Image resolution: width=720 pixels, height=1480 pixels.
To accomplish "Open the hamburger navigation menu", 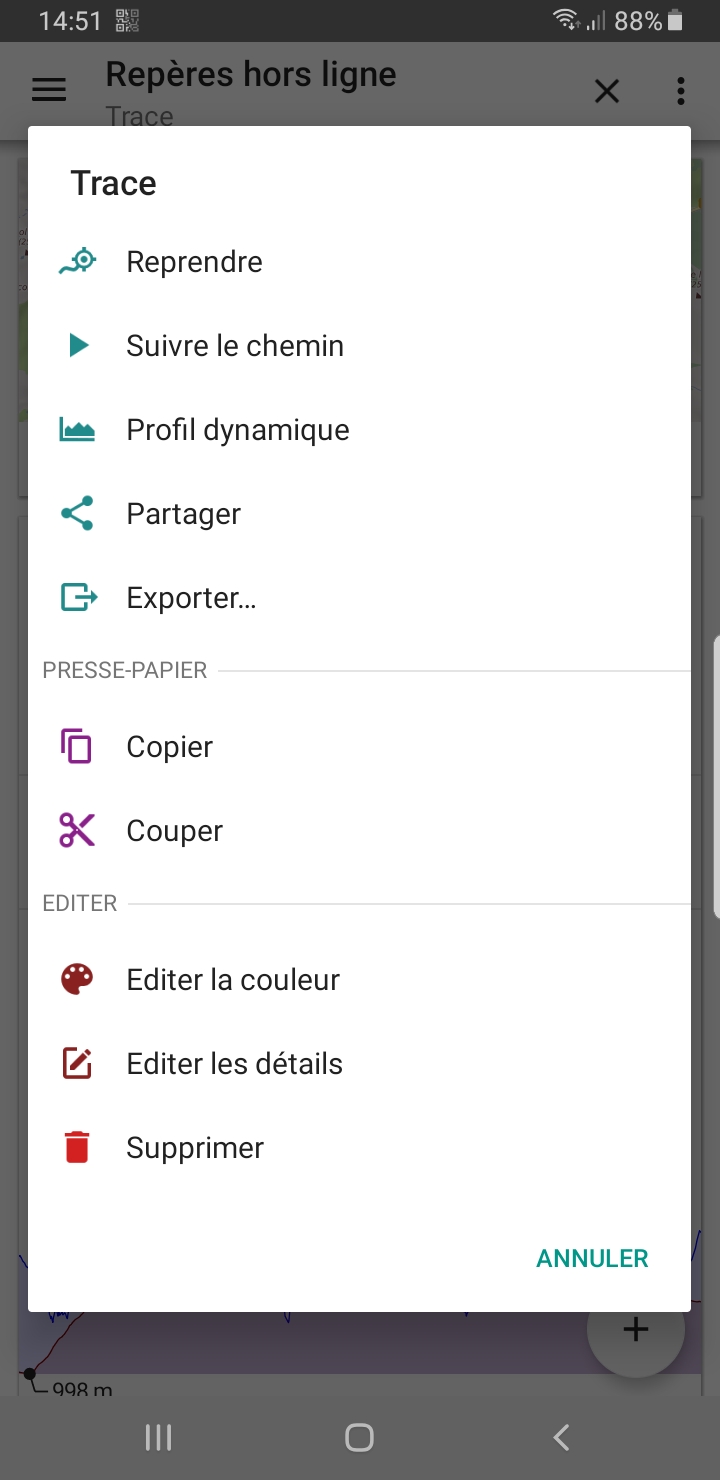I will point(49,91).
